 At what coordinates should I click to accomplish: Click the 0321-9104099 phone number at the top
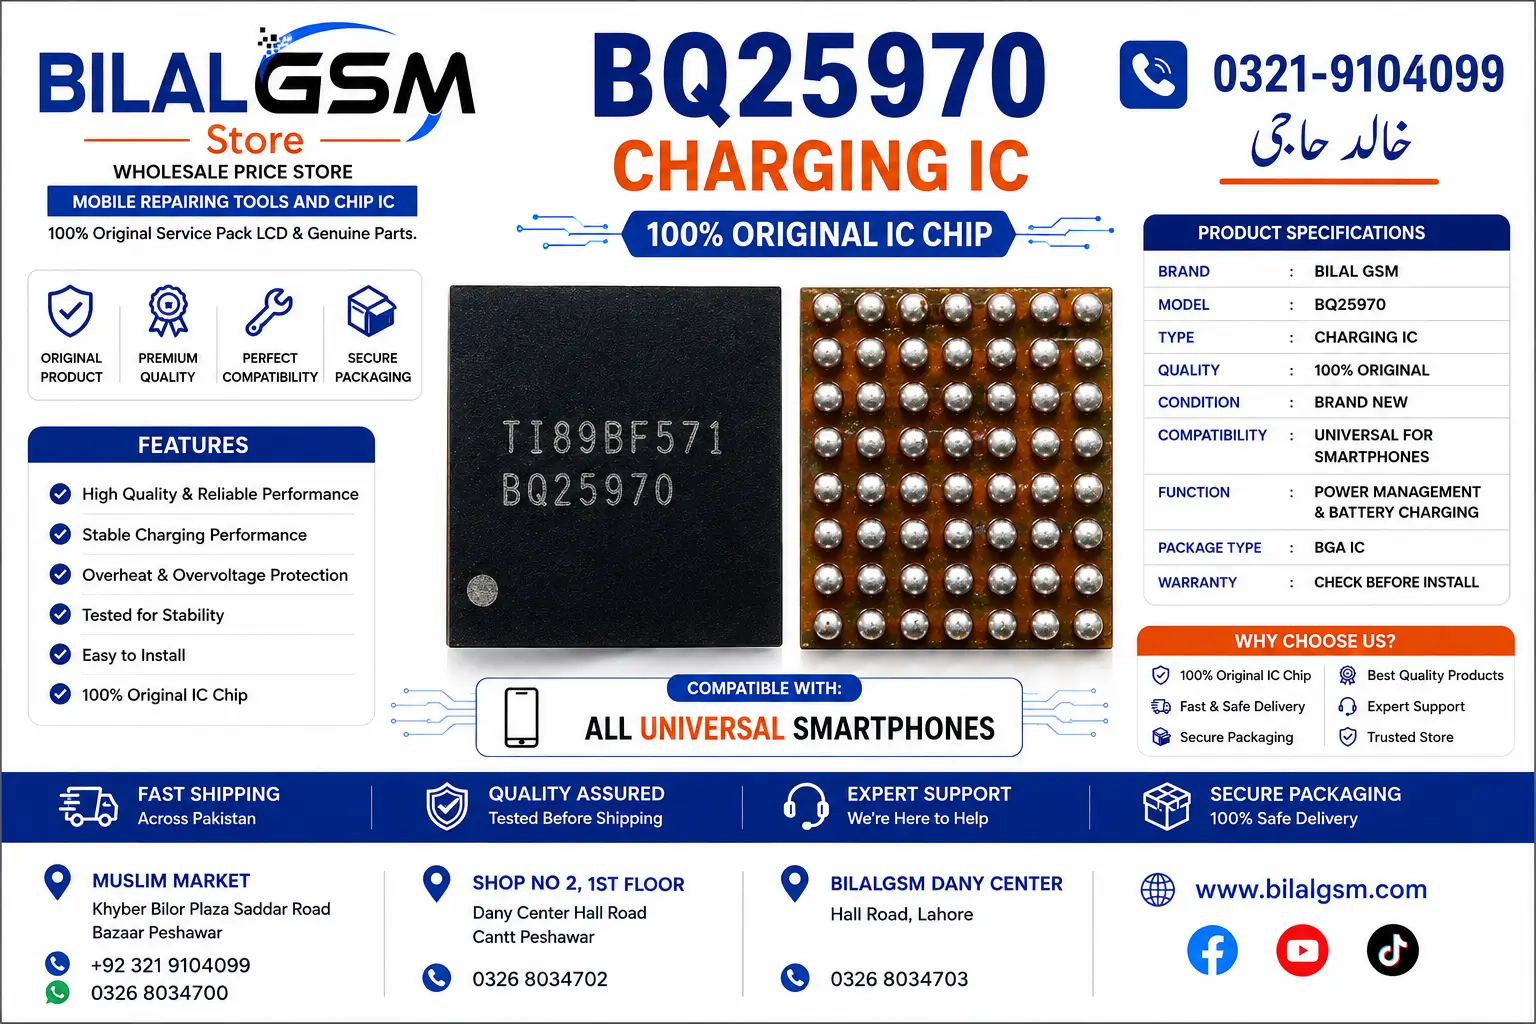(1358, 74)
